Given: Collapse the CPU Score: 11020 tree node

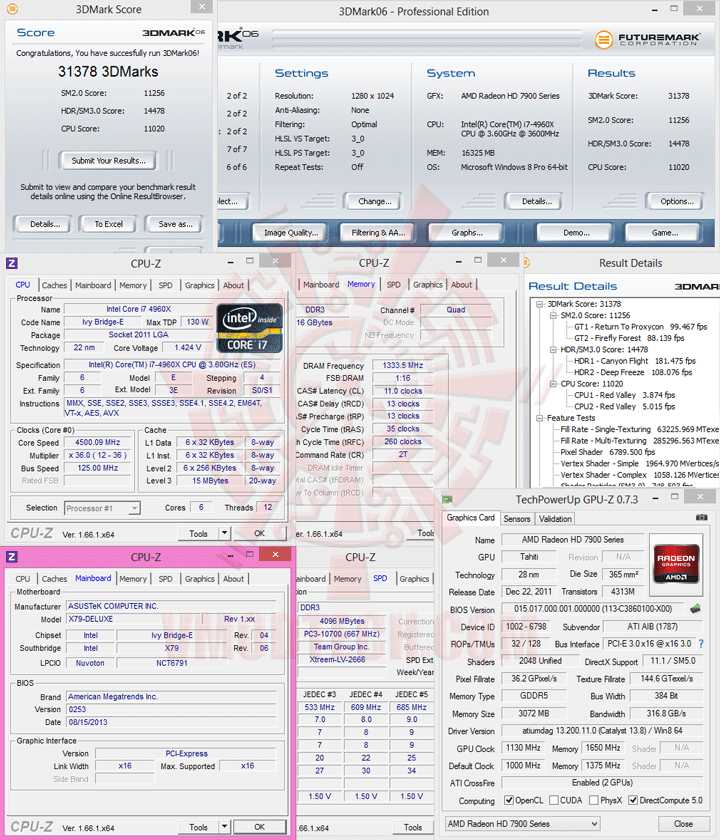Looking at the screenshot, I should (553, 384).
